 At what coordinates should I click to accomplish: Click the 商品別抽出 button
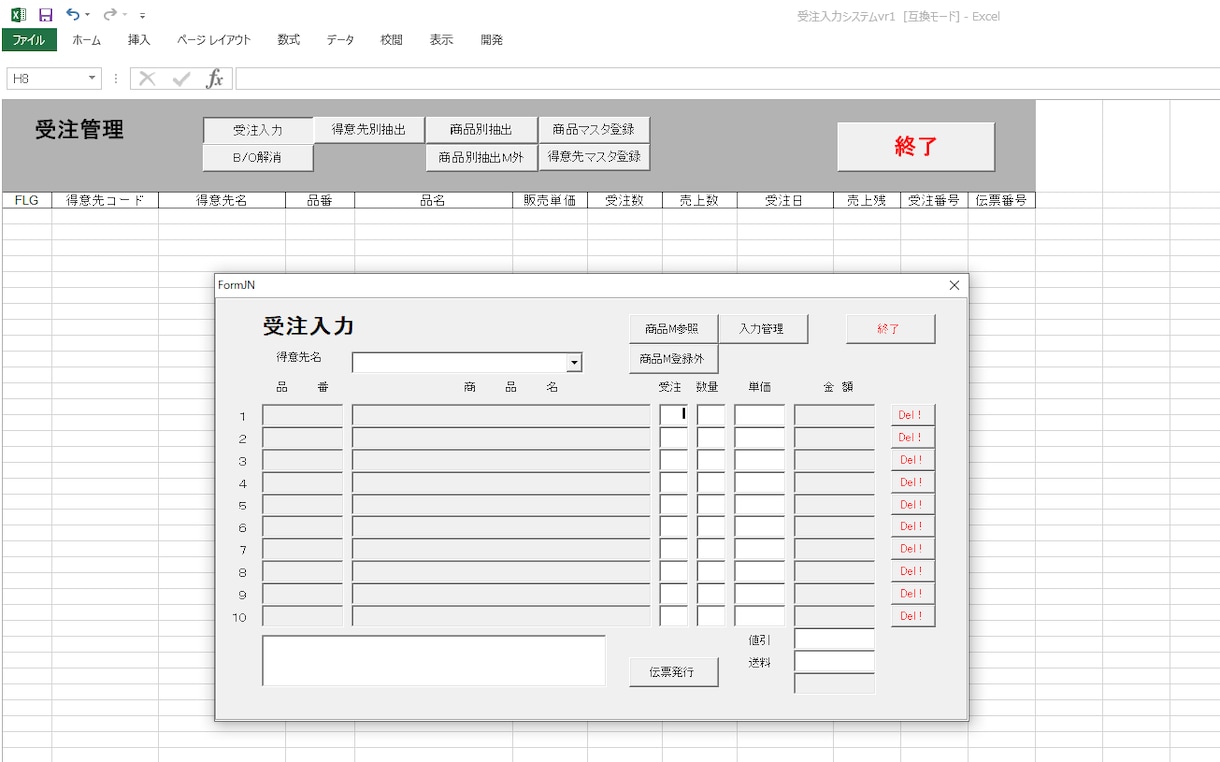(481, 129)
